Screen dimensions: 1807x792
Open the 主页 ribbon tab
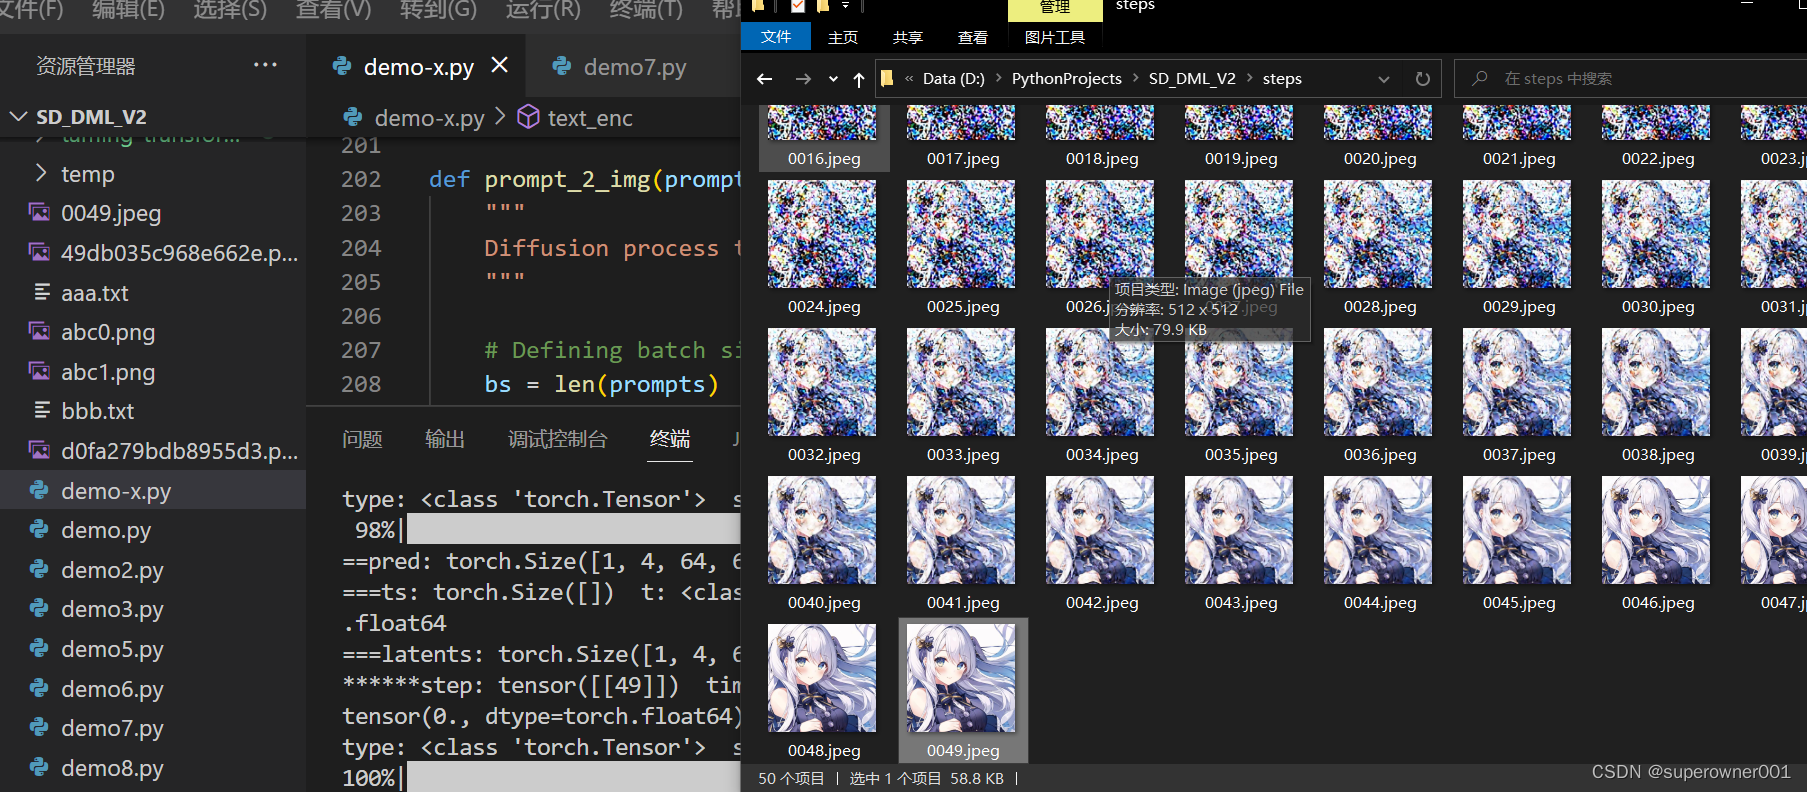click(843, 37)
